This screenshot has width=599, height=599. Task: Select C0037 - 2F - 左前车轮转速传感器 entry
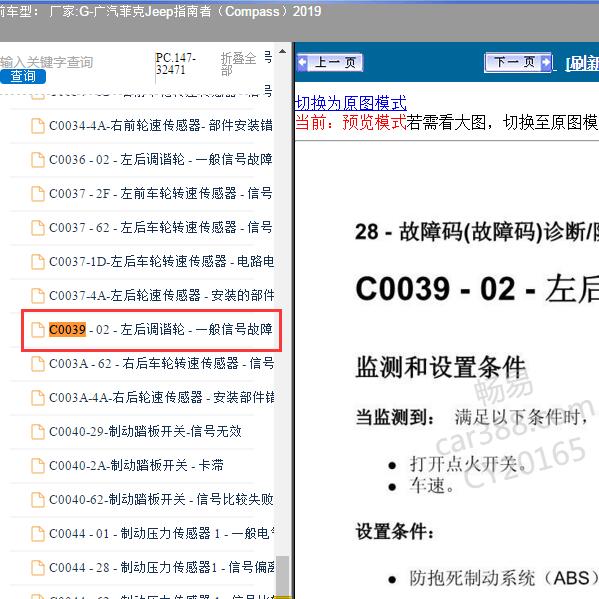[x=161, y=193]
